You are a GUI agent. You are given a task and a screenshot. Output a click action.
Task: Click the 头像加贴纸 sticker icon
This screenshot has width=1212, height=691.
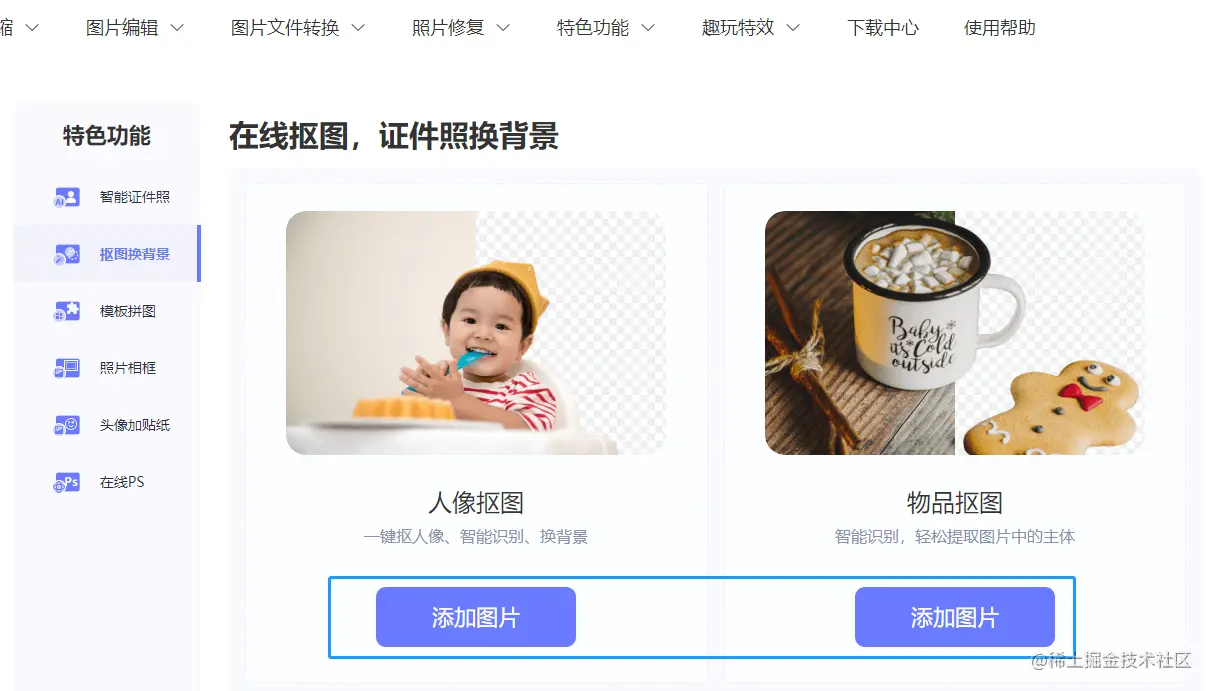(66, 425)
